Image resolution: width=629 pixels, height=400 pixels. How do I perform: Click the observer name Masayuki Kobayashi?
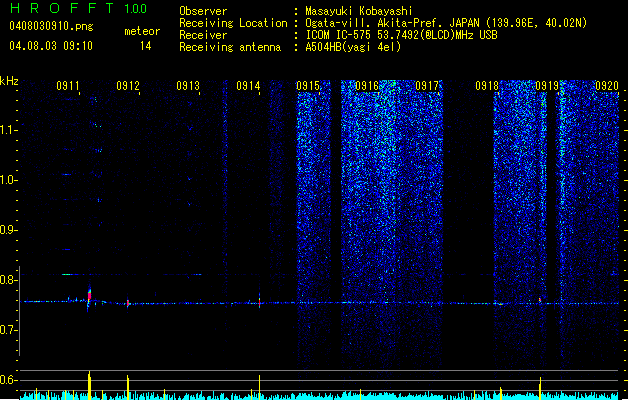click(x=359, y=11)
